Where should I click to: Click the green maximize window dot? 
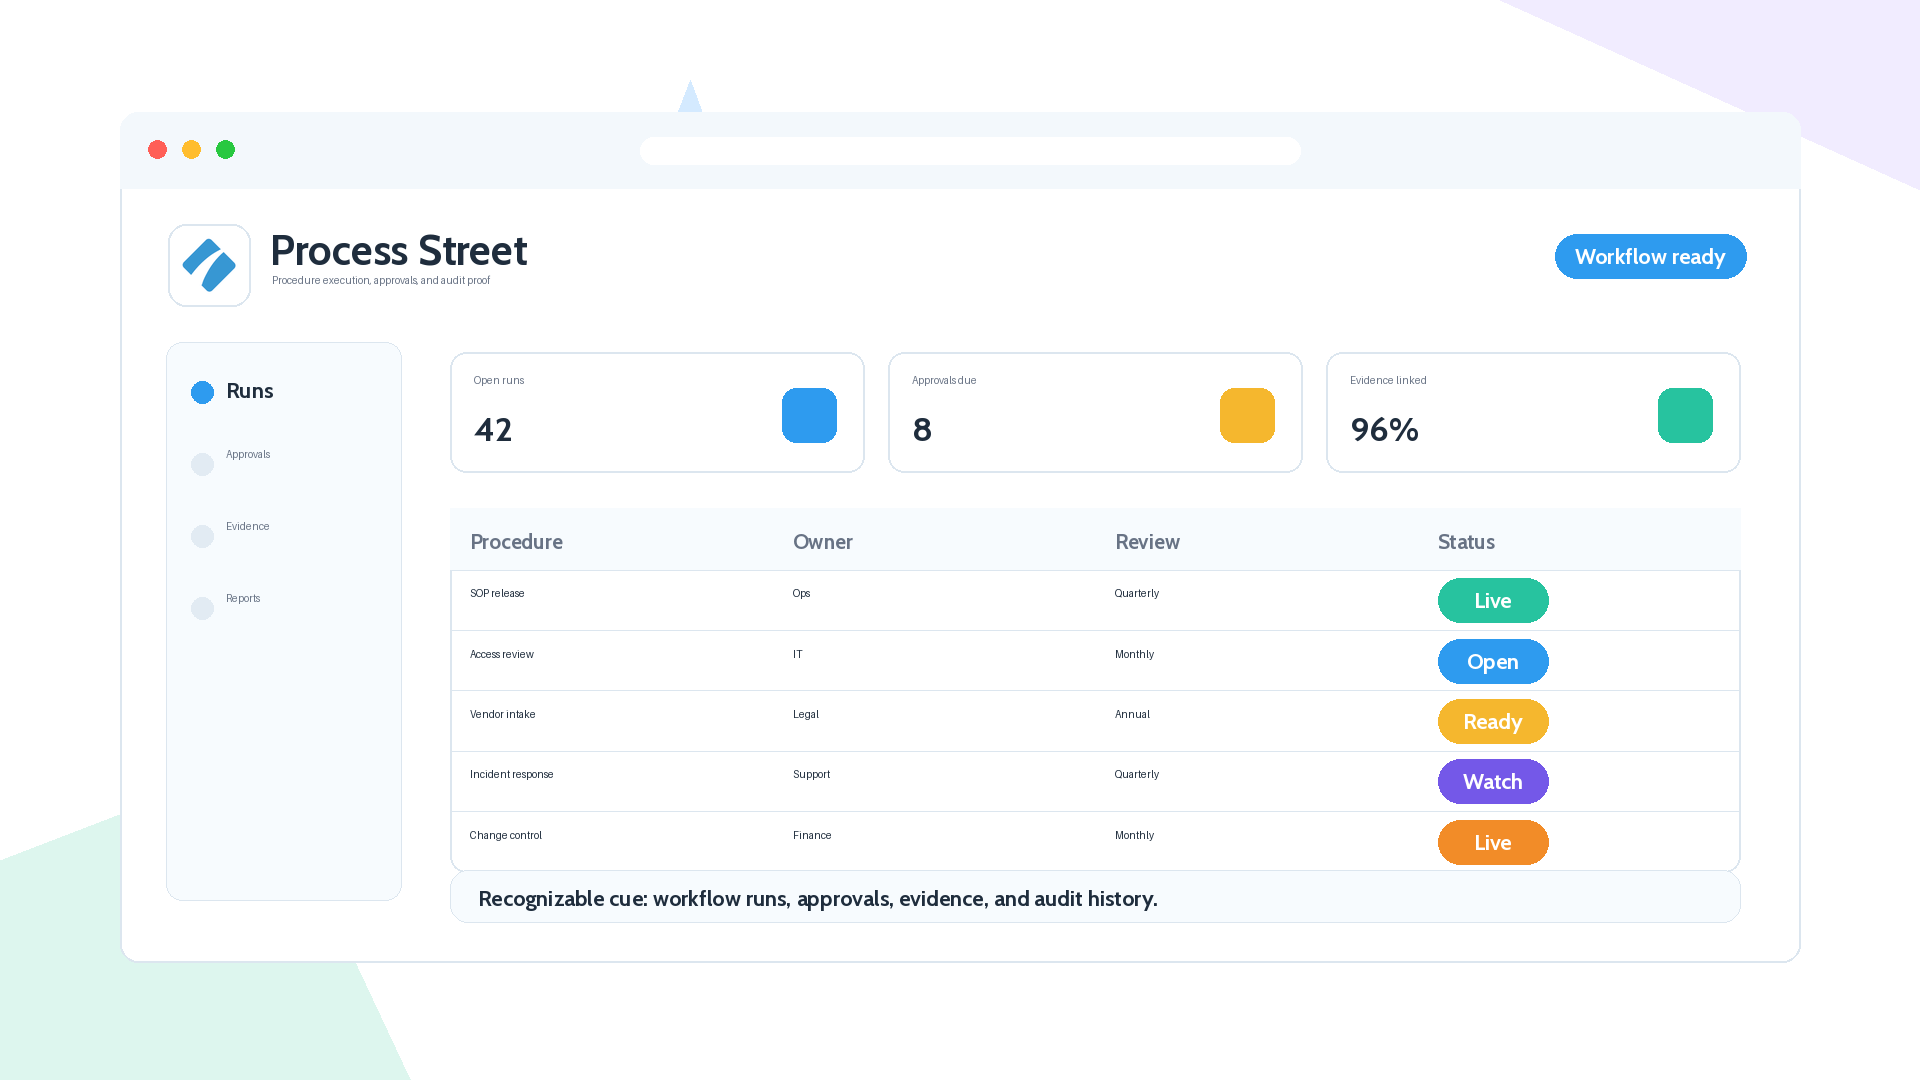pos(225,150)
